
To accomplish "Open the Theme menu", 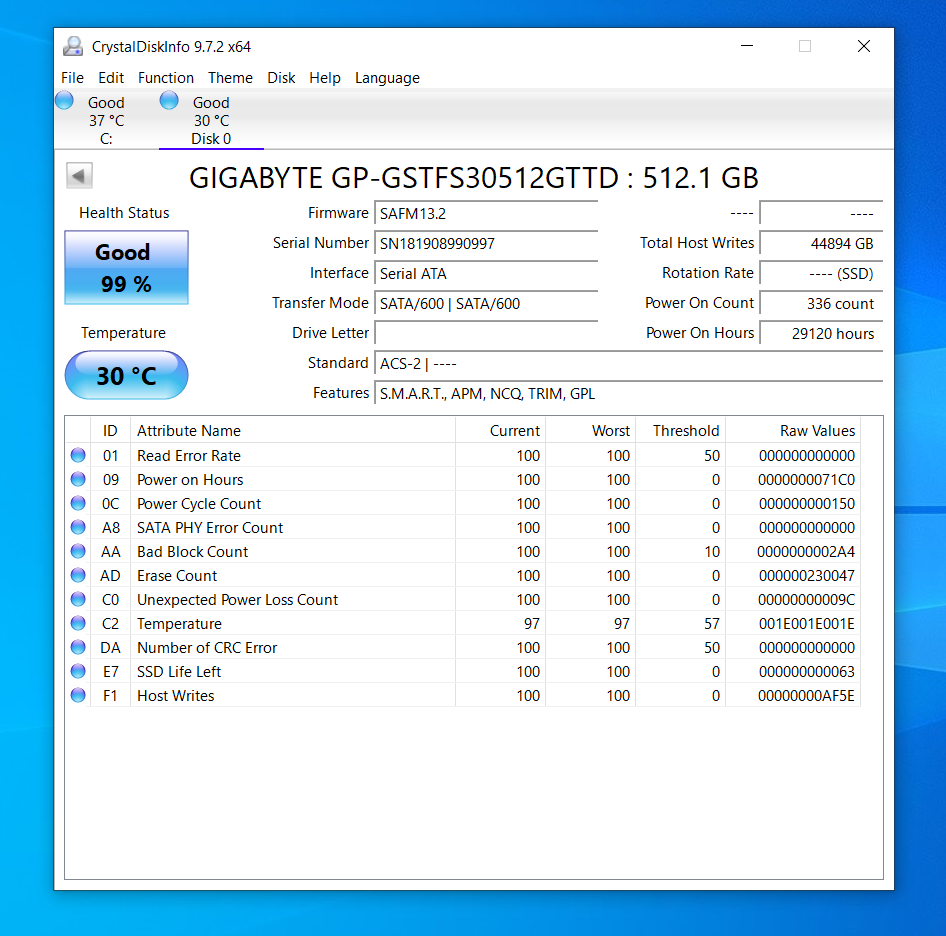I will click(230, 77).
